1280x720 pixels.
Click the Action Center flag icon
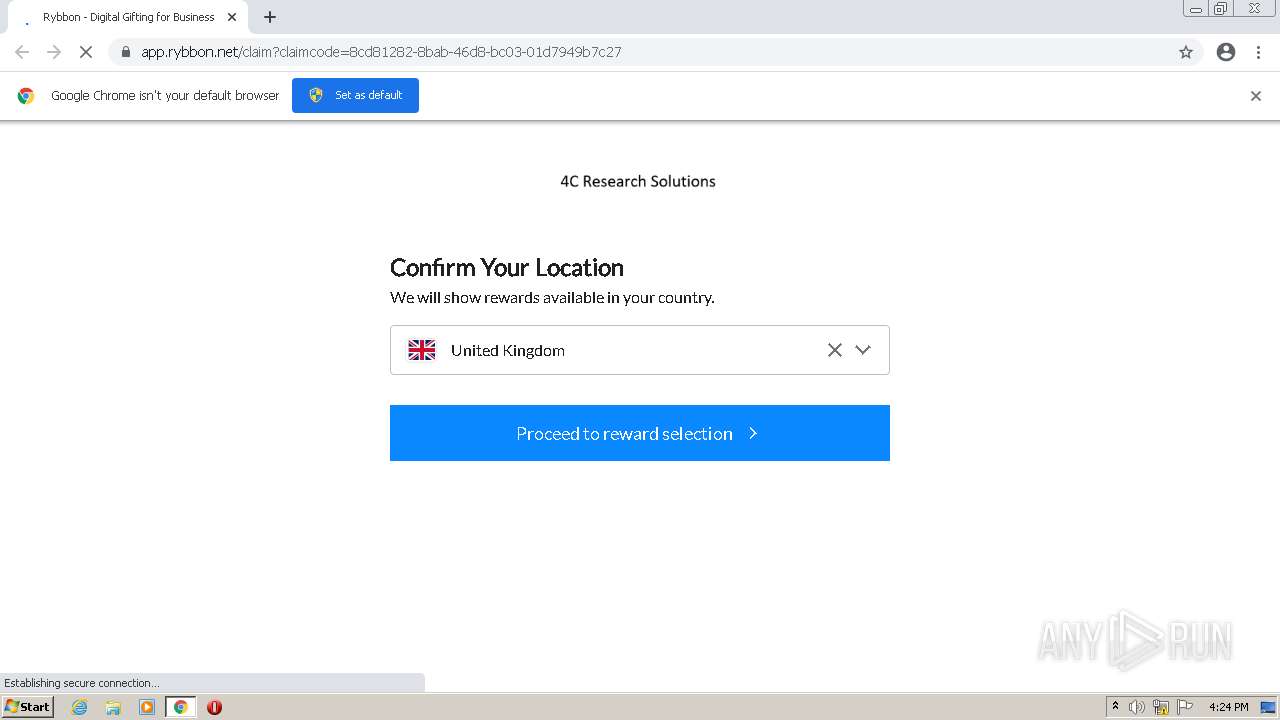pyautogui.click(x=1185, y=707)
